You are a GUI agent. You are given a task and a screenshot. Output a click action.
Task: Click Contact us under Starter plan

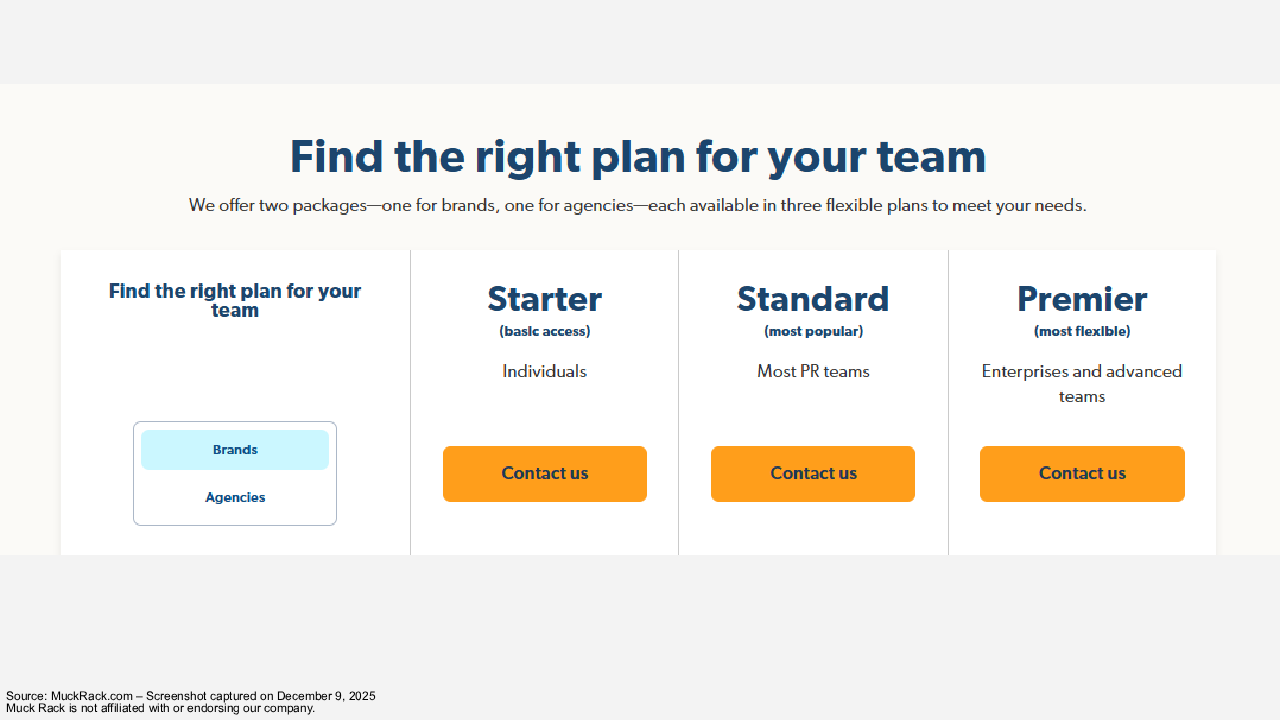click(545, 474)
